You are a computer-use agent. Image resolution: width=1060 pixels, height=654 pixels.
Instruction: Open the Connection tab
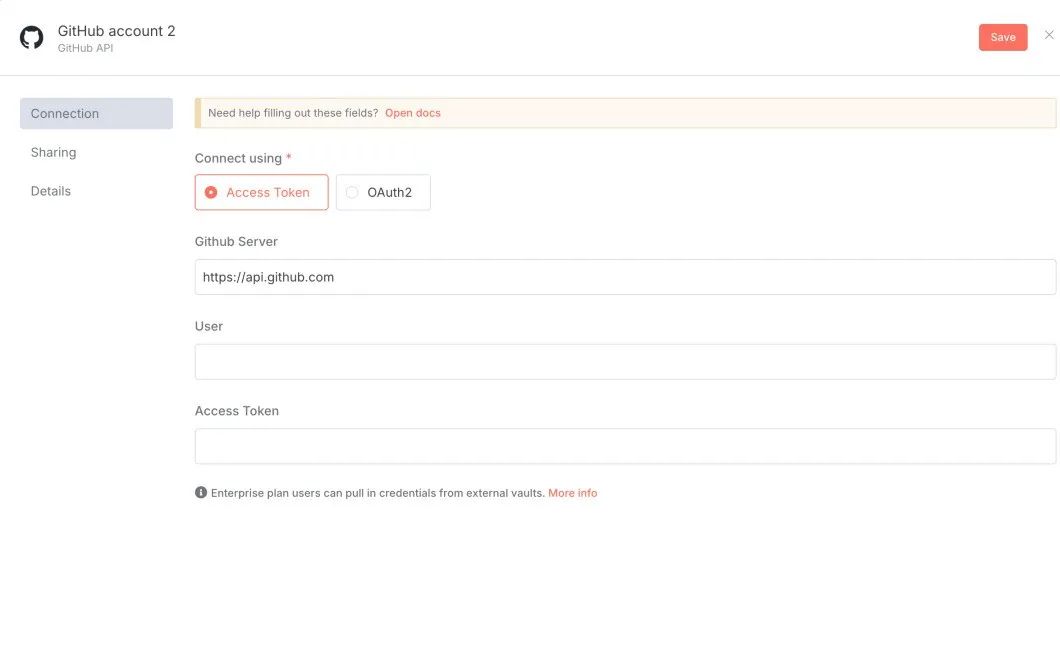coord(97,114)
